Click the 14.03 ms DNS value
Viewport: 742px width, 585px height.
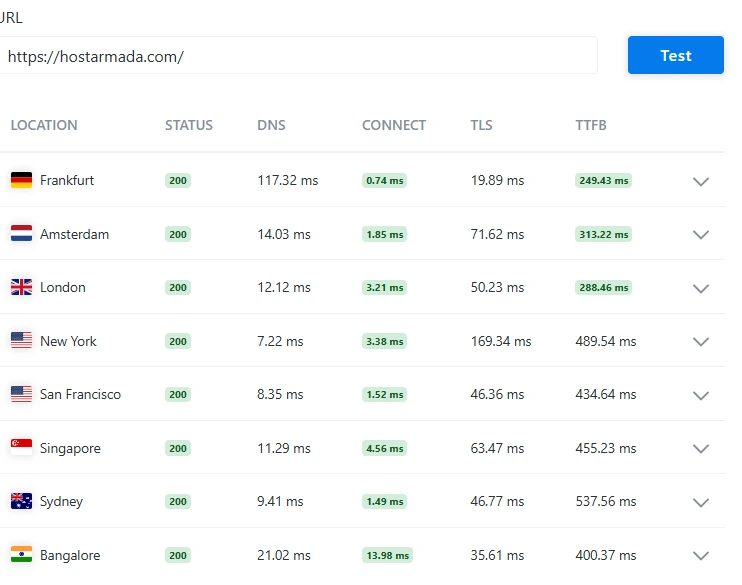pyautogui.click(x=284, y=234)
